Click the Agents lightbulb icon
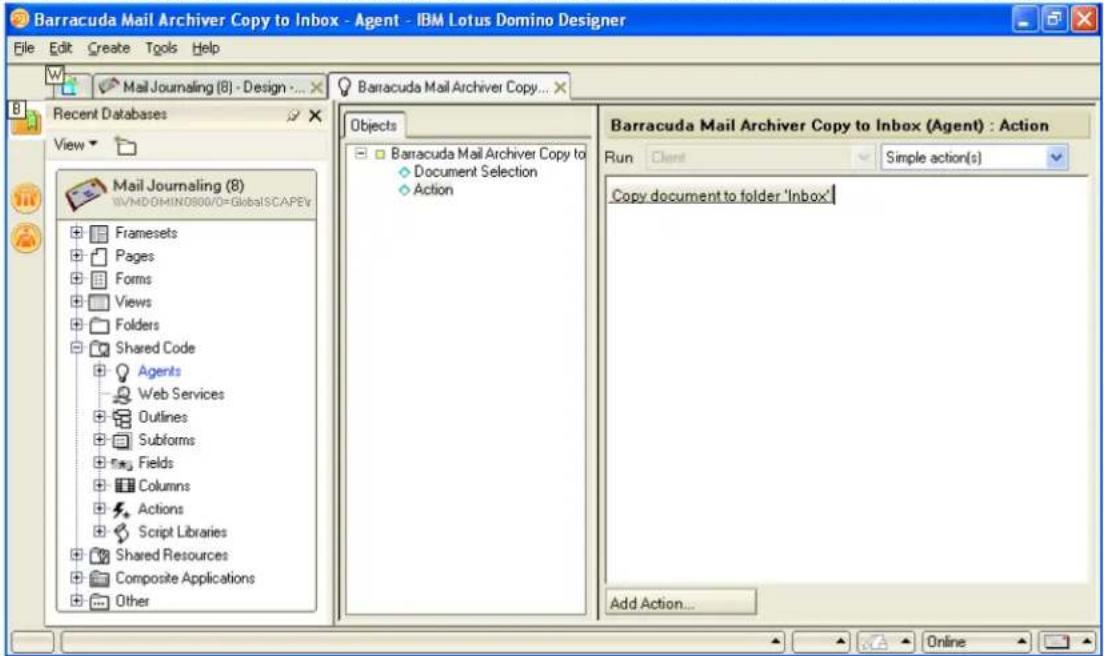 coord(123,372)
